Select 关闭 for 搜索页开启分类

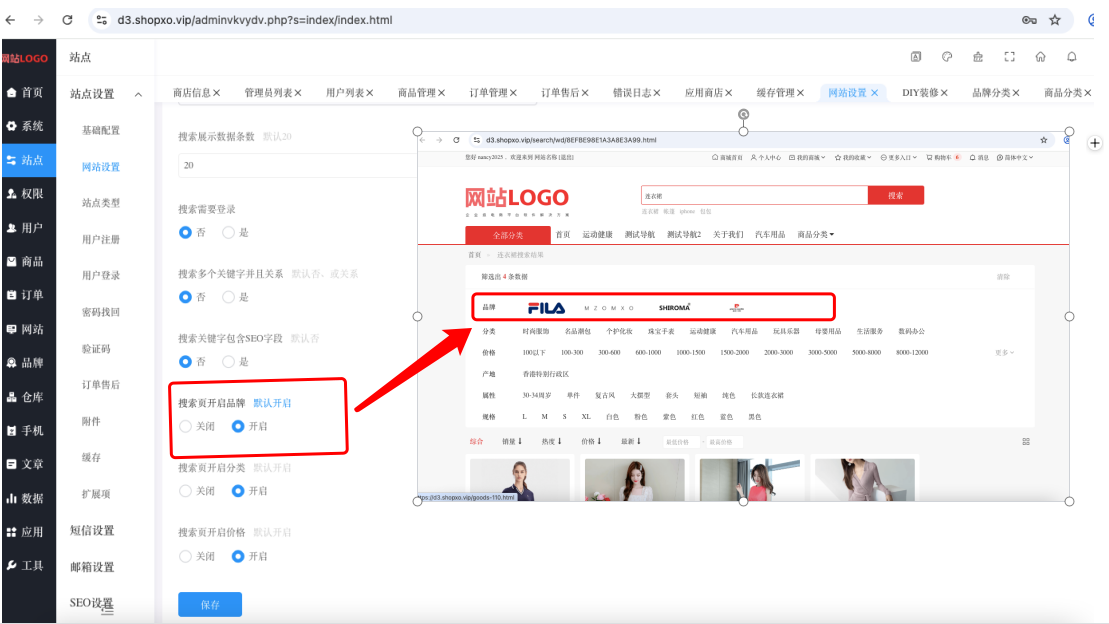(186, 491)
